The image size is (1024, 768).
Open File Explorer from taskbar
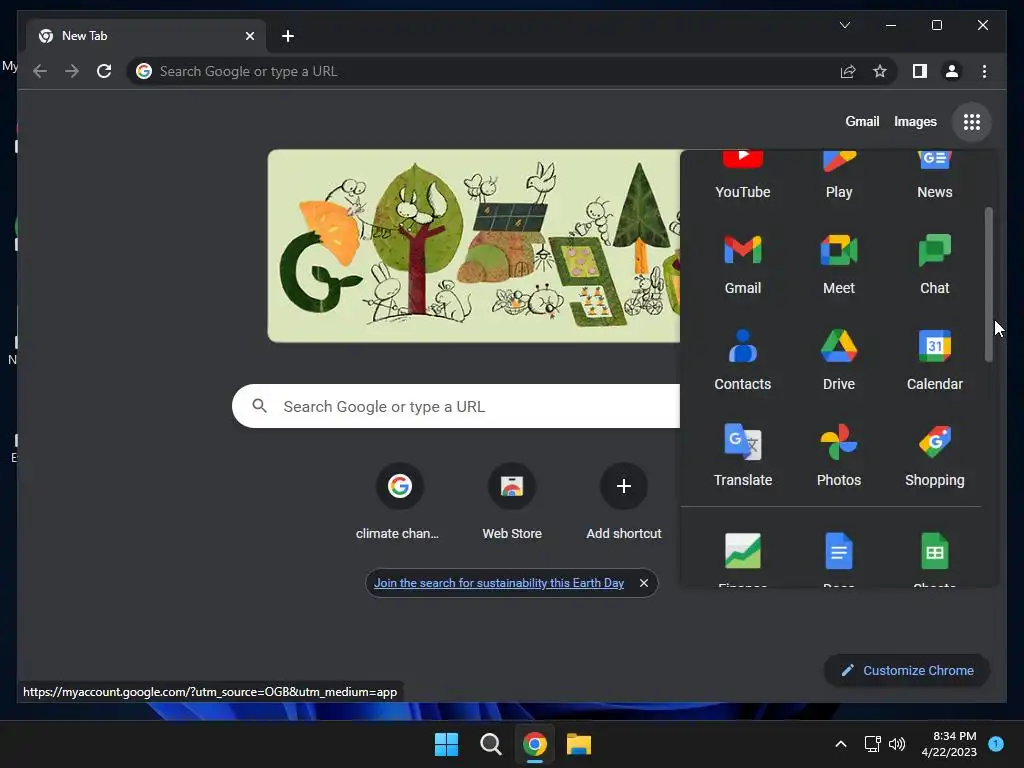click(579, 744)
